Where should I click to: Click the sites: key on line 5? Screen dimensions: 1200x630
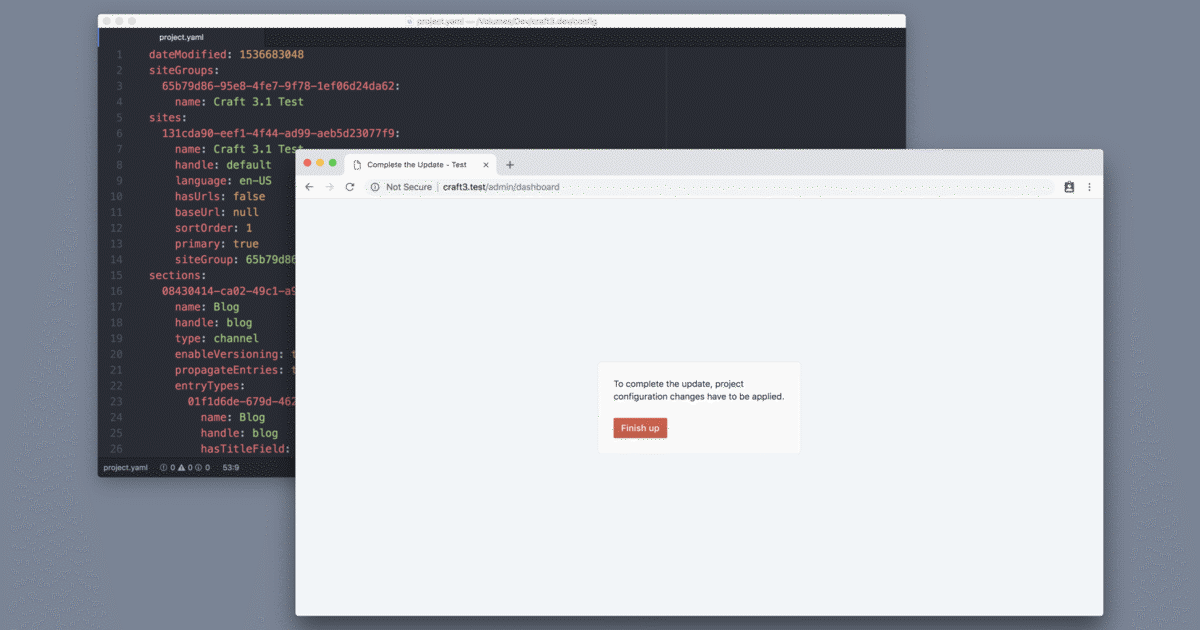click(168, 117)
